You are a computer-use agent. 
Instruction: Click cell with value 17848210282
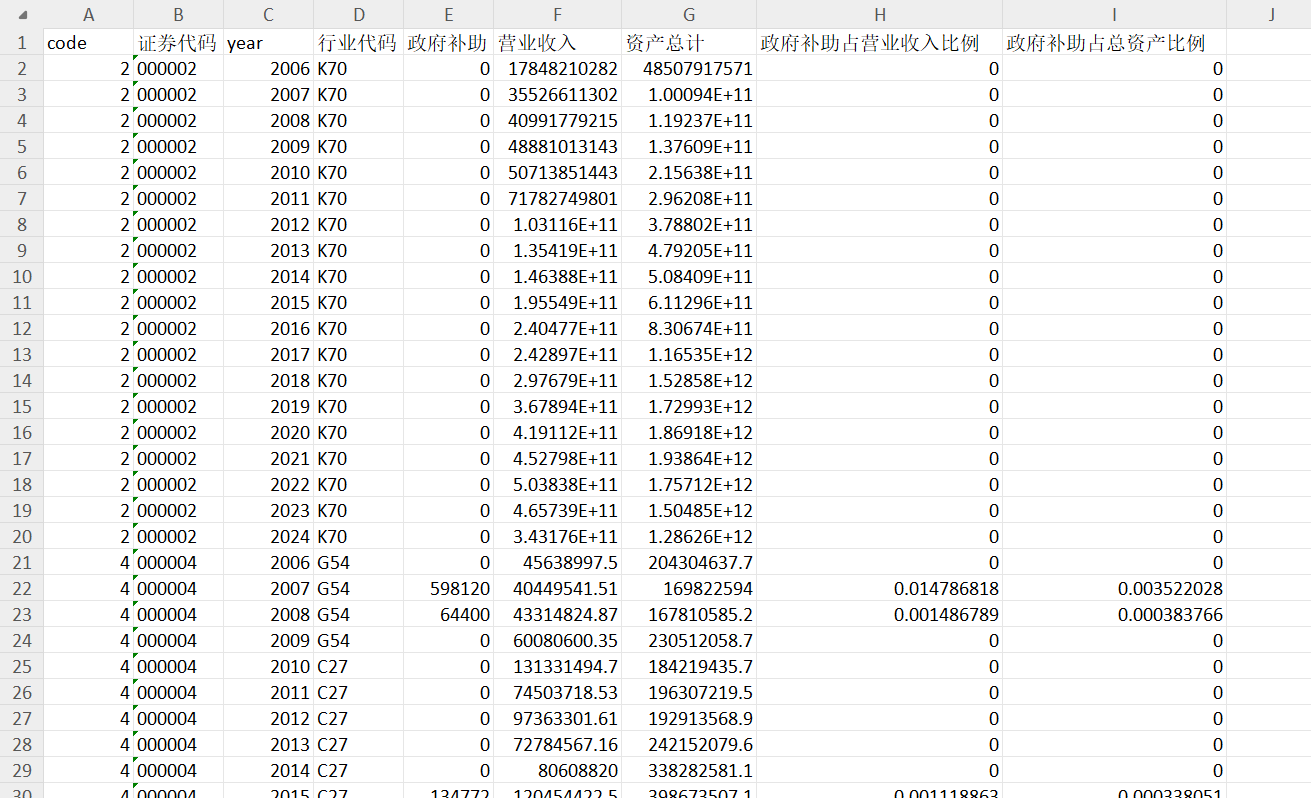pos(558,69)
